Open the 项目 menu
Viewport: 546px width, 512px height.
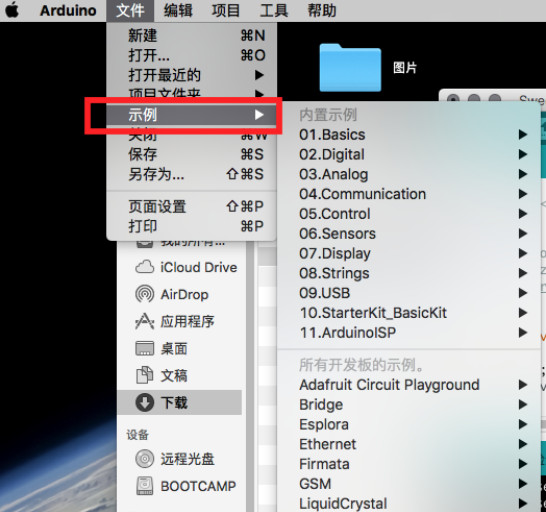point(226,10)
